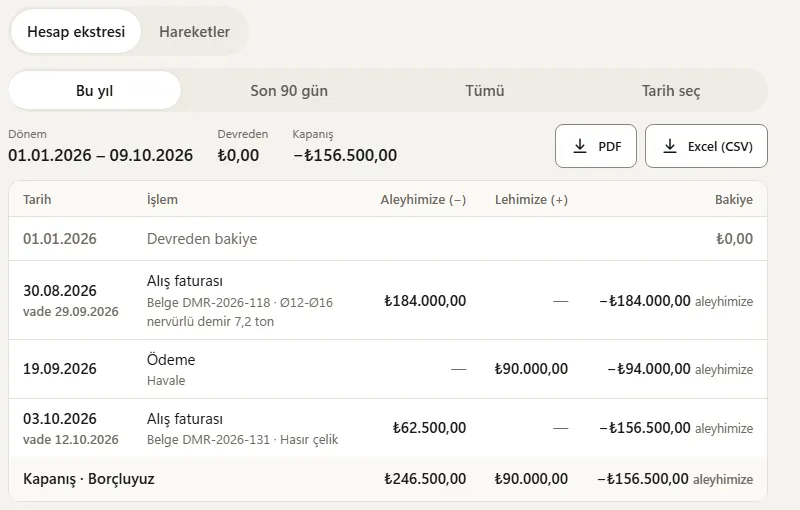Click the İşlem column header
The image size is (800, 510).
pyautogui.click(x=162, y=199)
